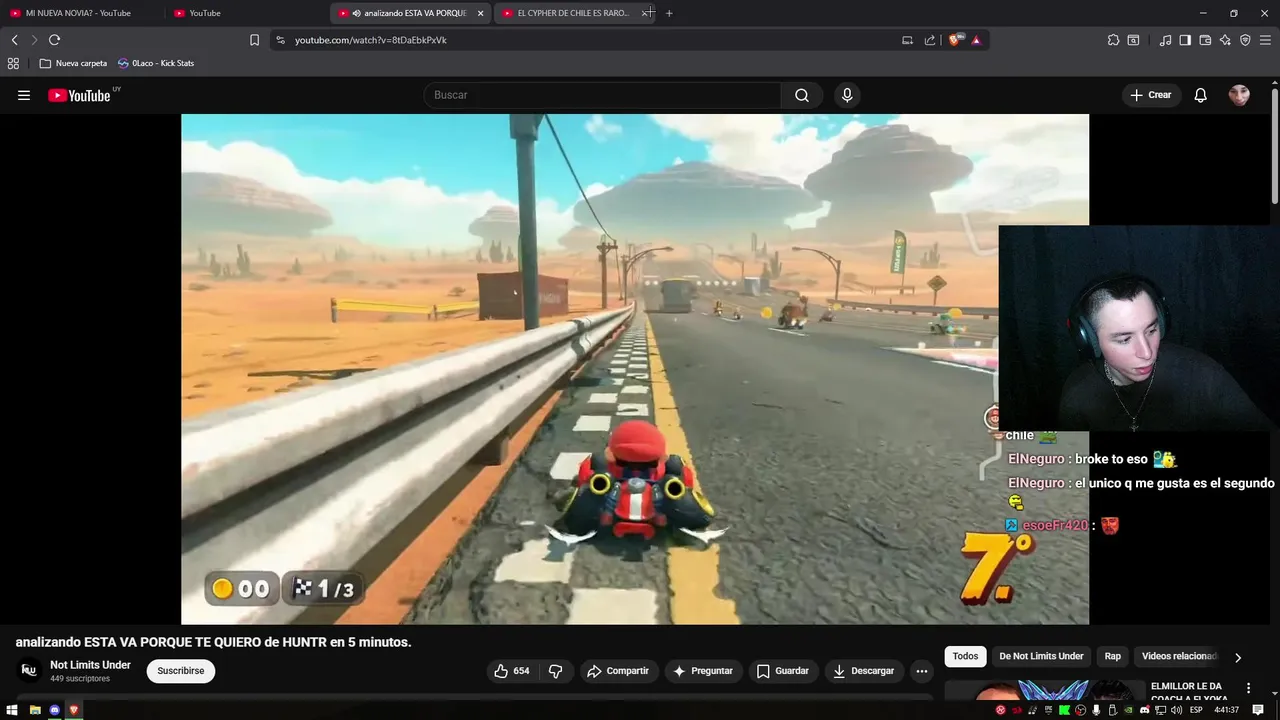
Task: Select De Not Limits Under chip
Action: coord(1041,656)
